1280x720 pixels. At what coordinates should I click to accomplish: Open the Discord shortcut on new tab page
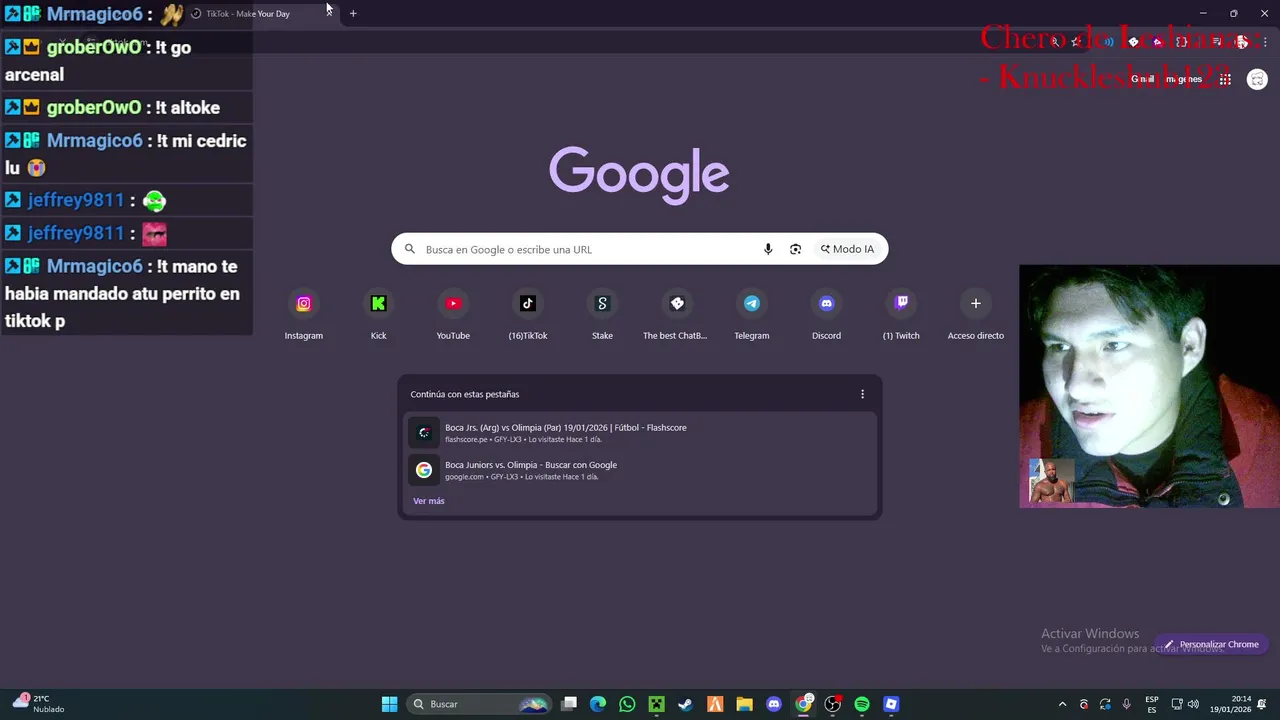point(826,315)
